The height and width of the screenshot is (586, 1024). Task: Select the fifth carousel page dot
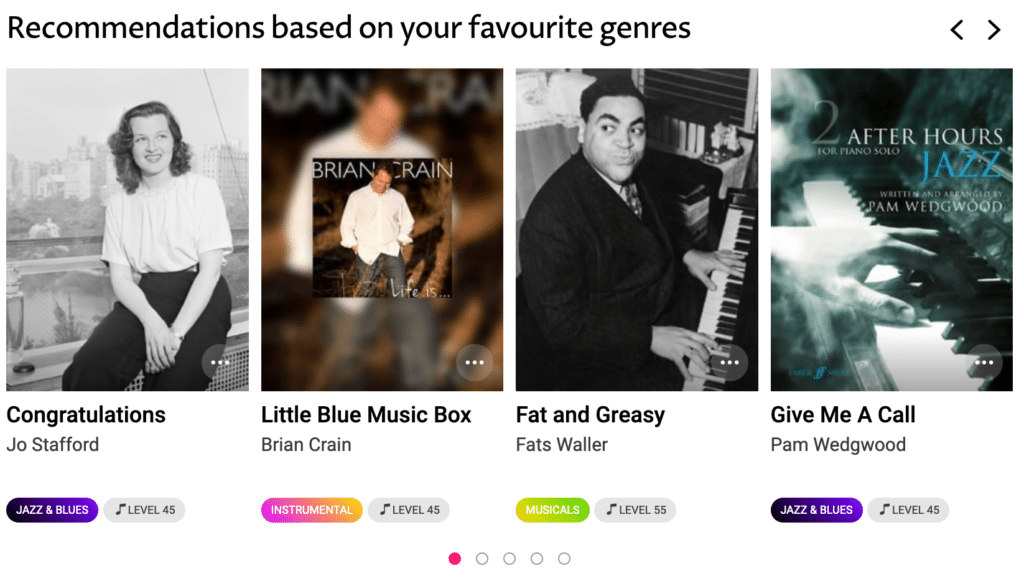(564, 558)
